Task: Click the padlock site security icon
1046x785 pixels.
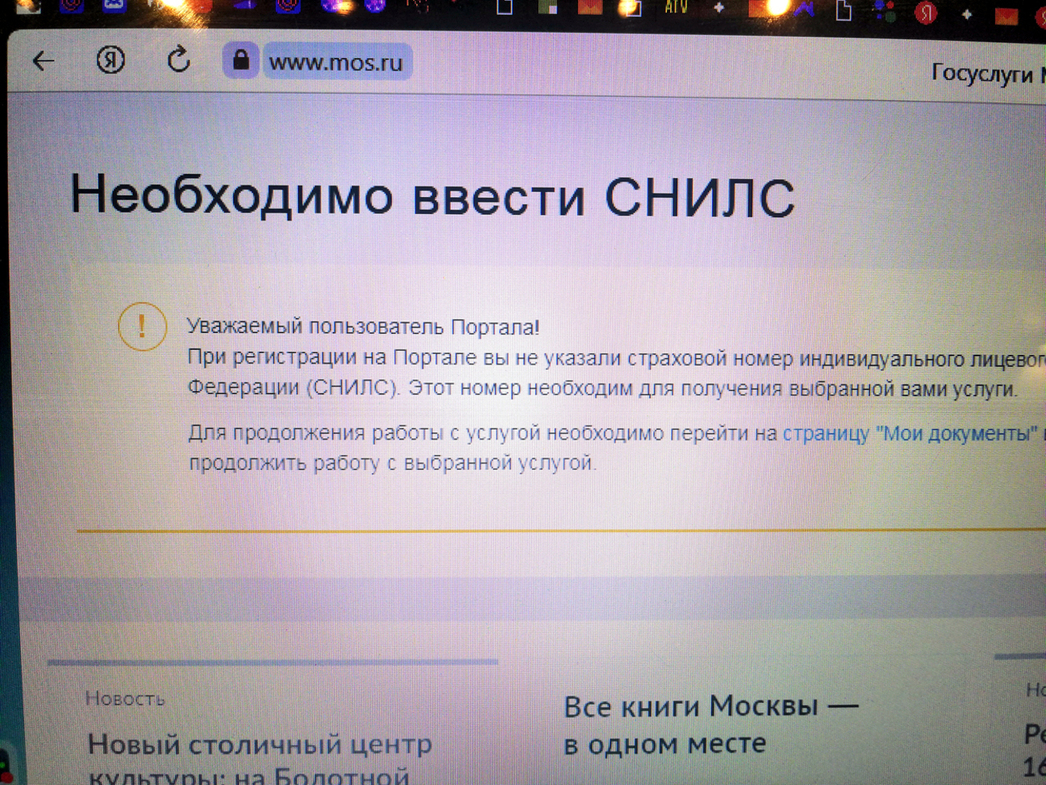Action: 241,61
